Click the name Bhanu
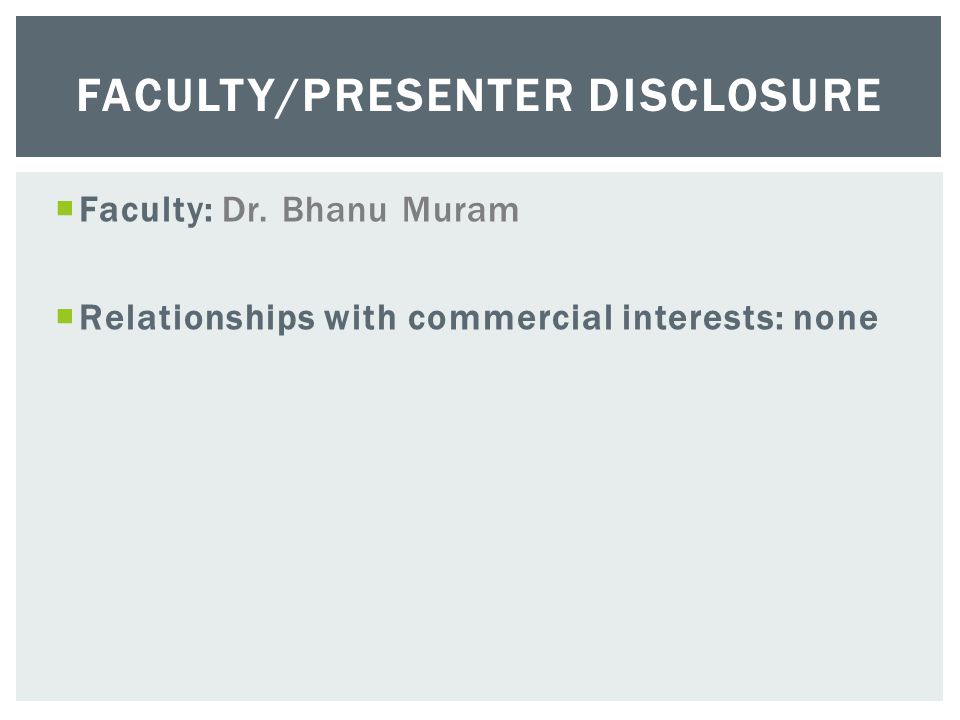 click(334, 210)
